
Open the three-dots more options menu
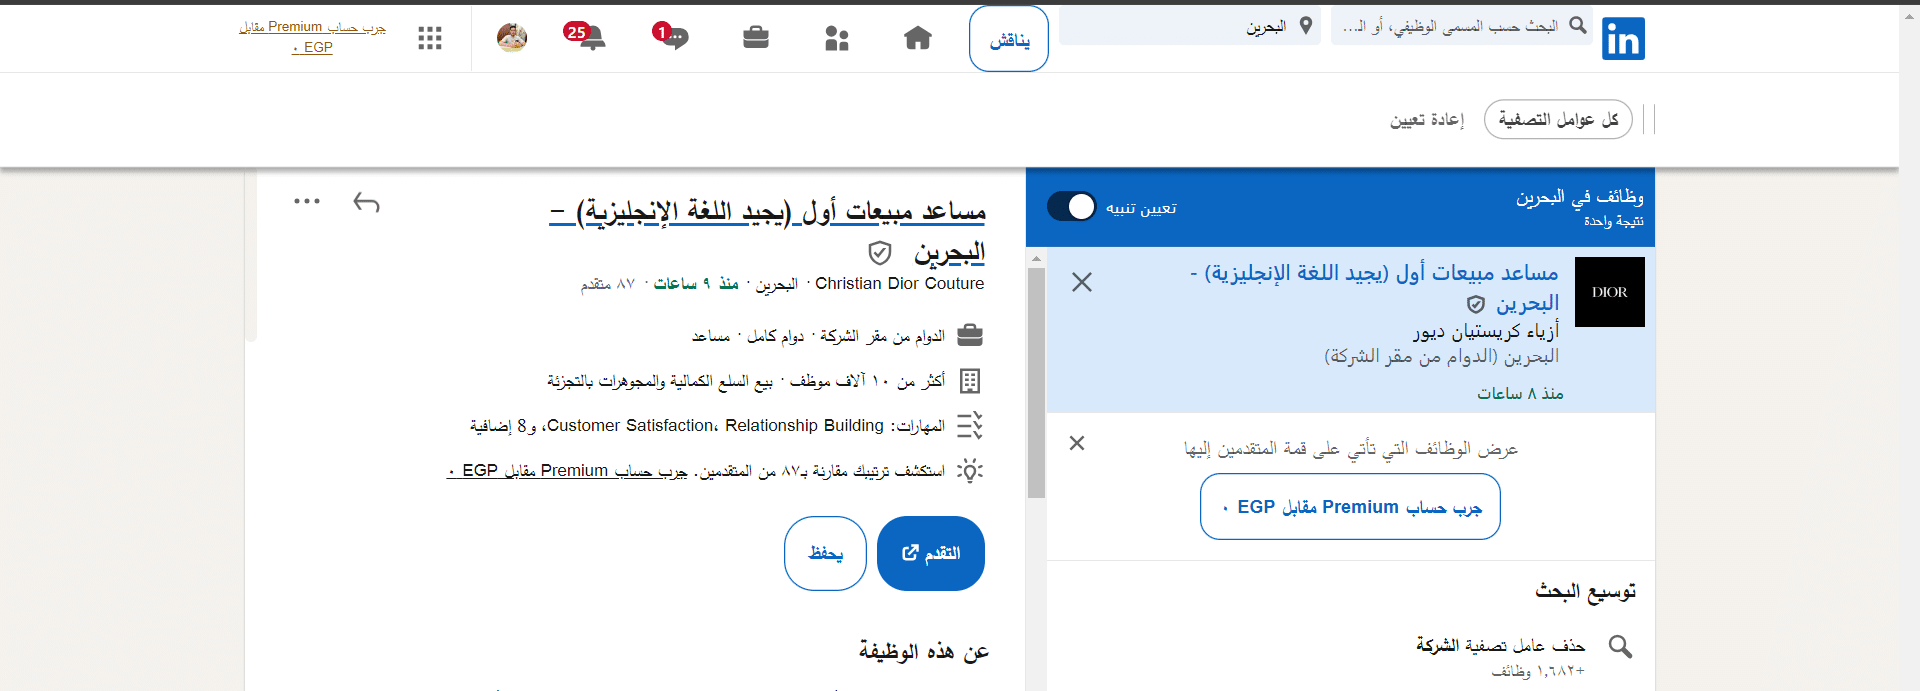click(307, 201)
